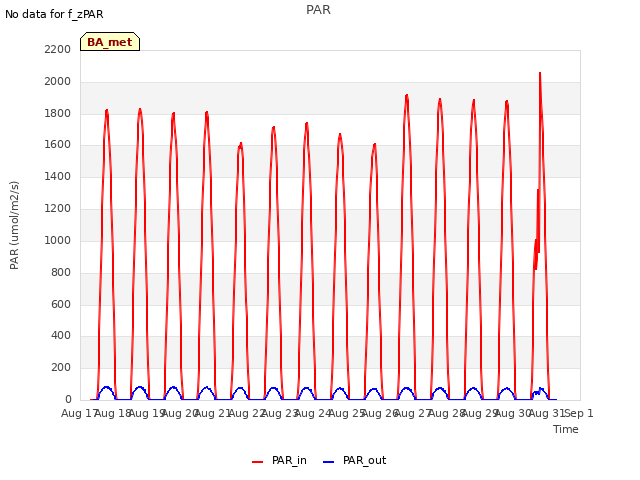
Task: Click the Aug 19 x-axis label
Action: tap(147, 413)
